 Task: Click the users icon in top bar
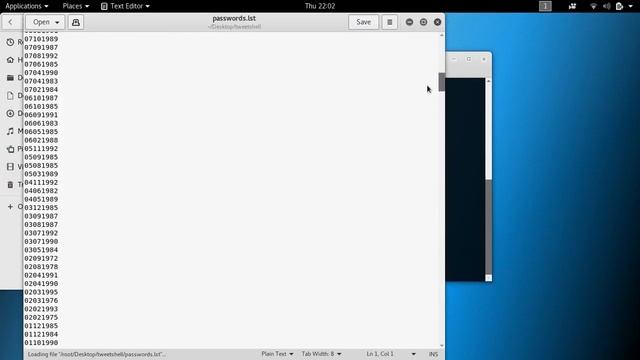(572, 6)
